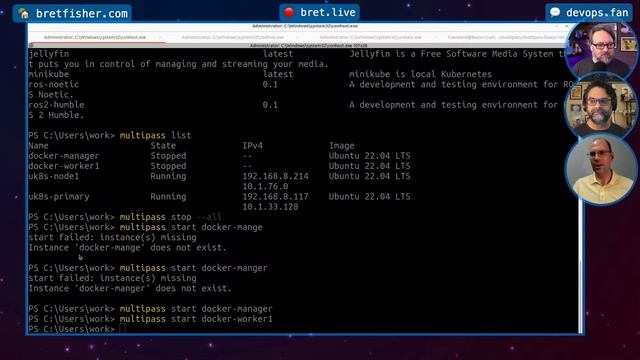
Task: Select the bottom webcam thumbnail with yellow shirt
Action: click(600, 170)
